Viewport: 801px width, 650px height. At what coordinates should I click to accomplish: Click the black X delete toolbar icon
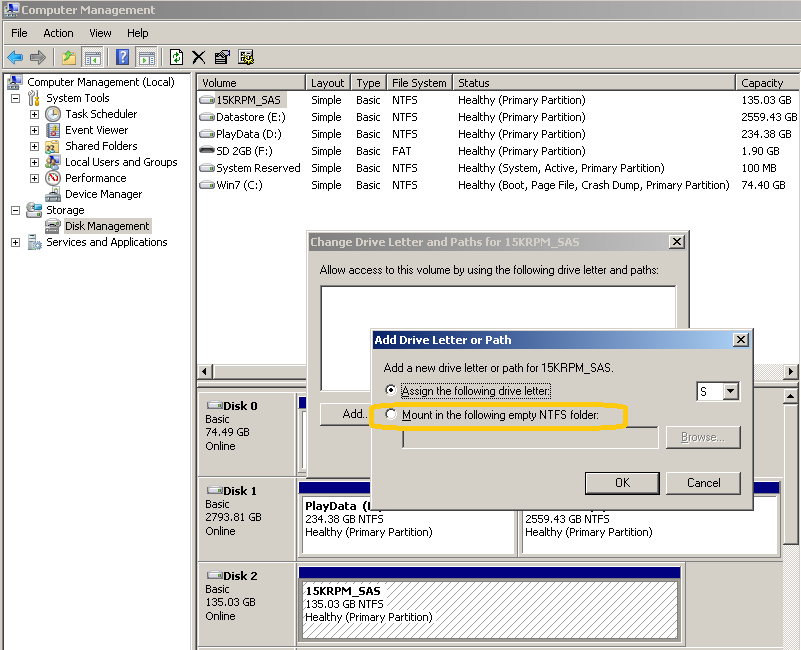199,57
